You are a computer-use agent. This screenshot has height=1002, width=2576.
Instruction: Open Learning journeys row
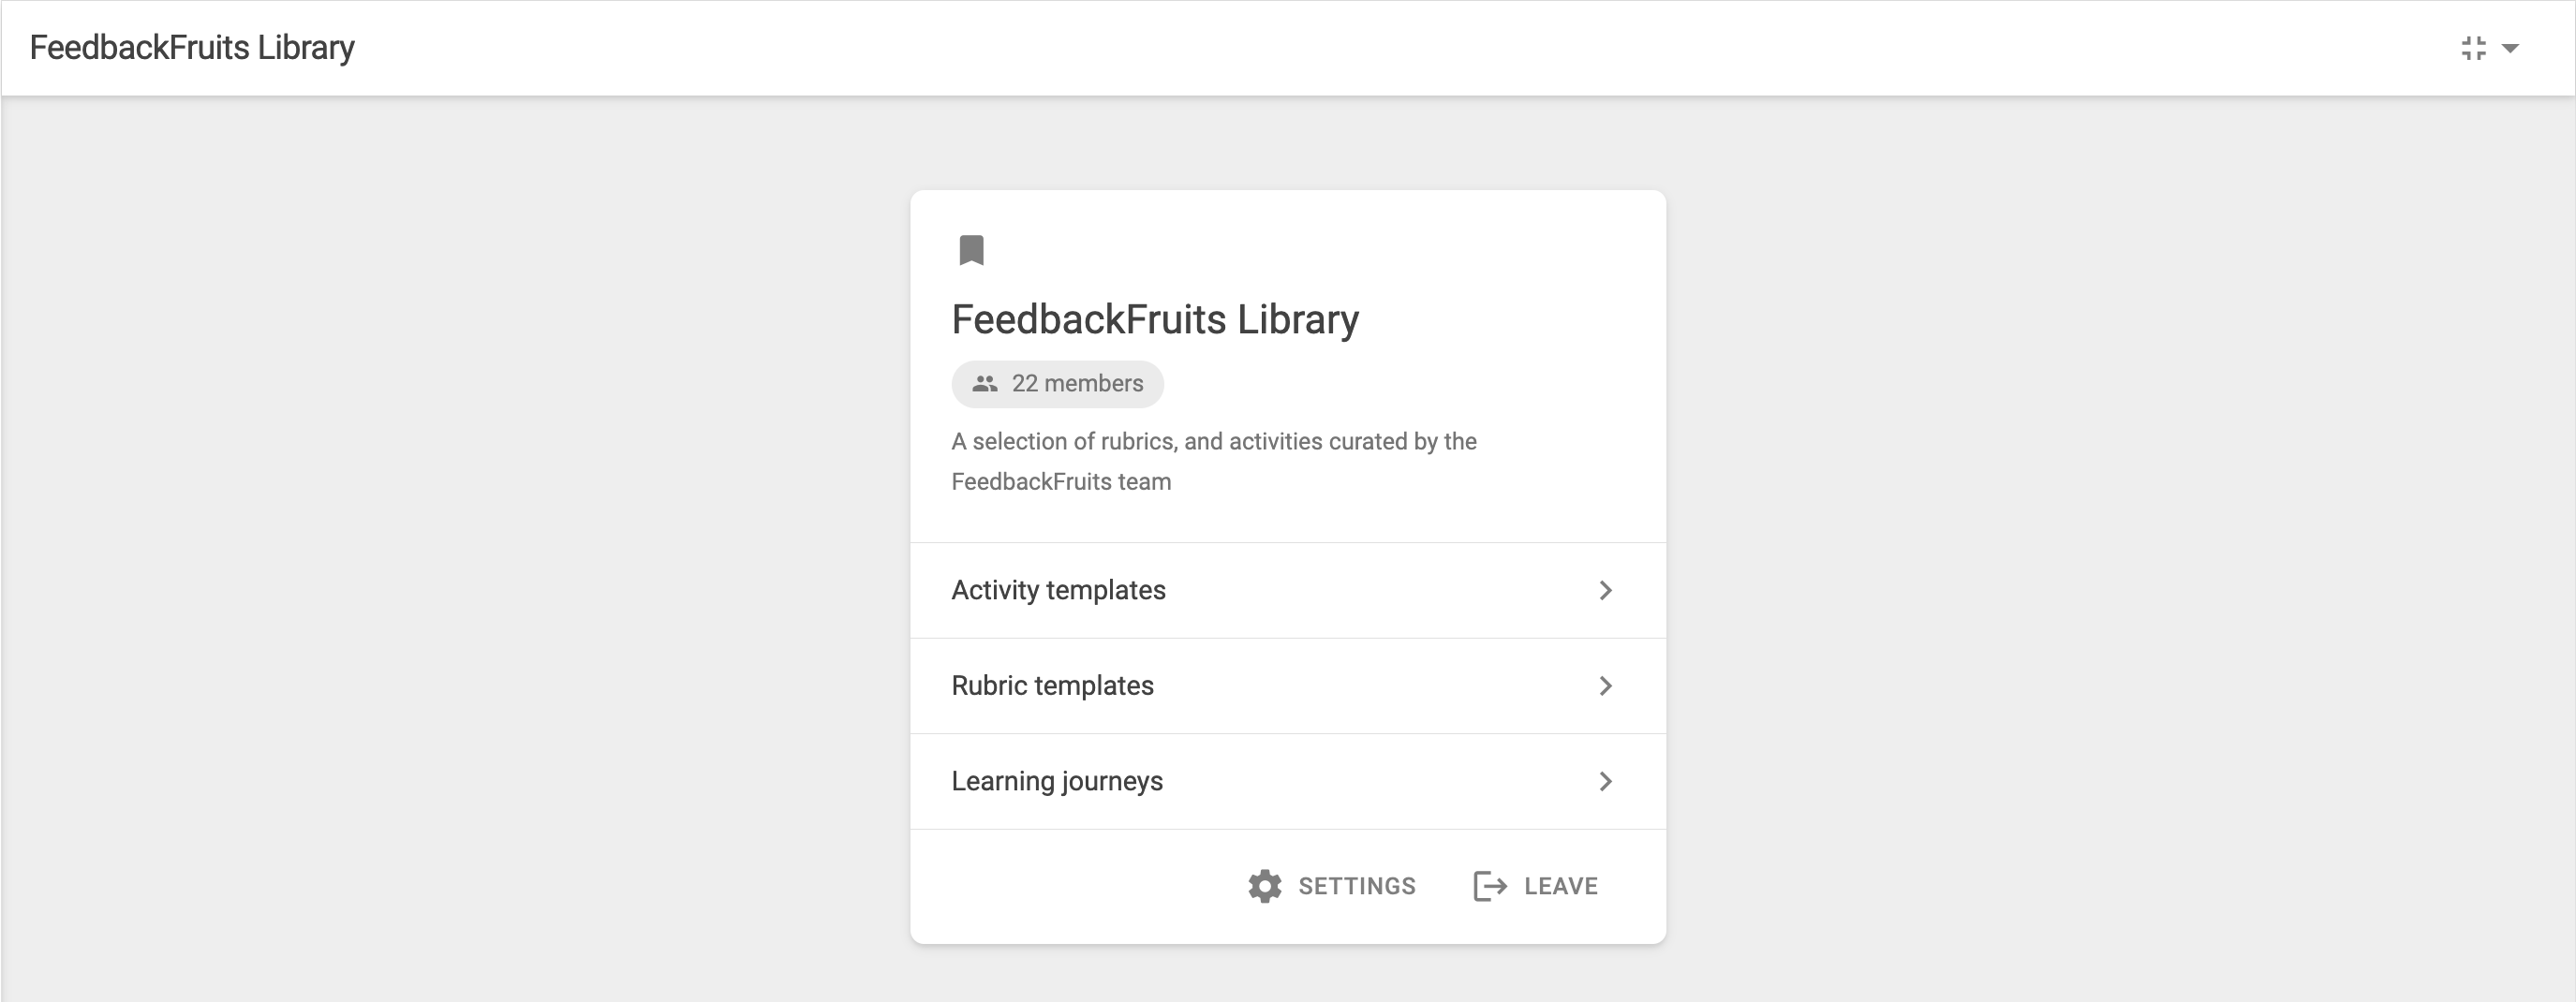(x=1288, y=781)
